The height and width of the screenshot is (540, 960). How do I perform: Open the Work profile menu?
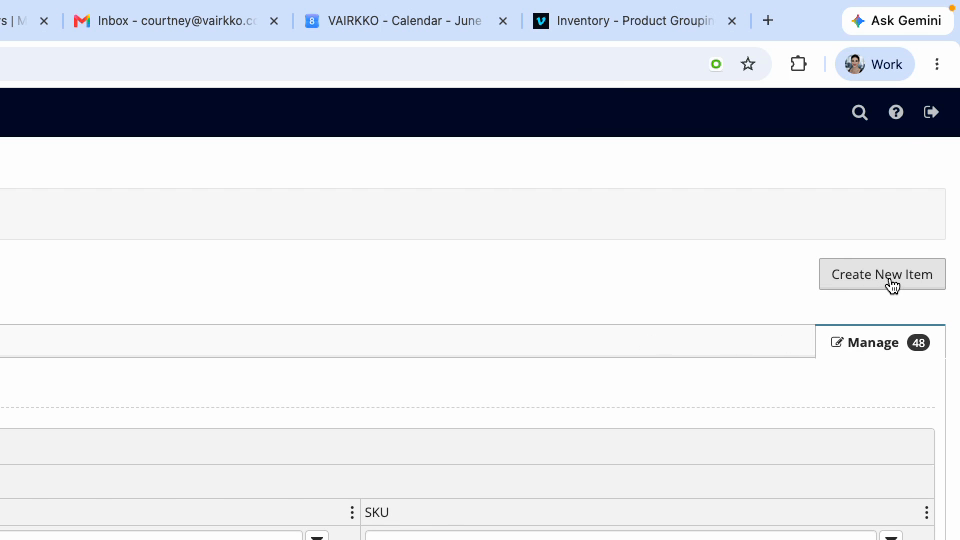coord(874,64)
